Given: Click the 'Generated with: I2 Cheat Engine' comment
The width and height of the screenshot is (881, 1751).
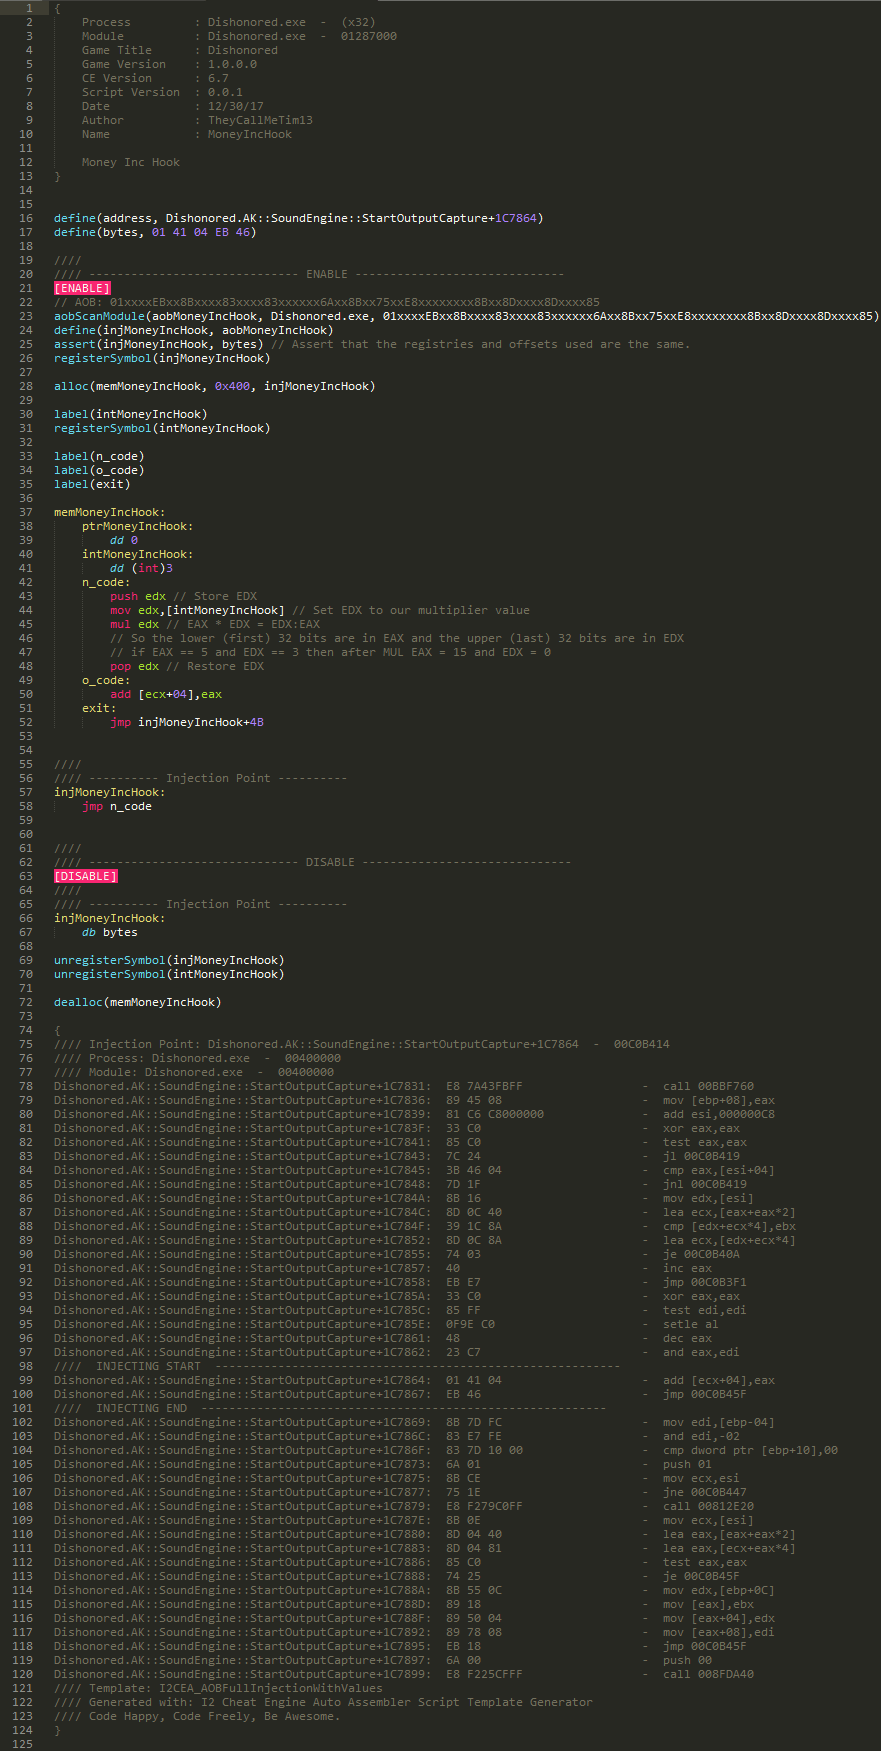Looking at the screenshot, I should [323, 1702].
